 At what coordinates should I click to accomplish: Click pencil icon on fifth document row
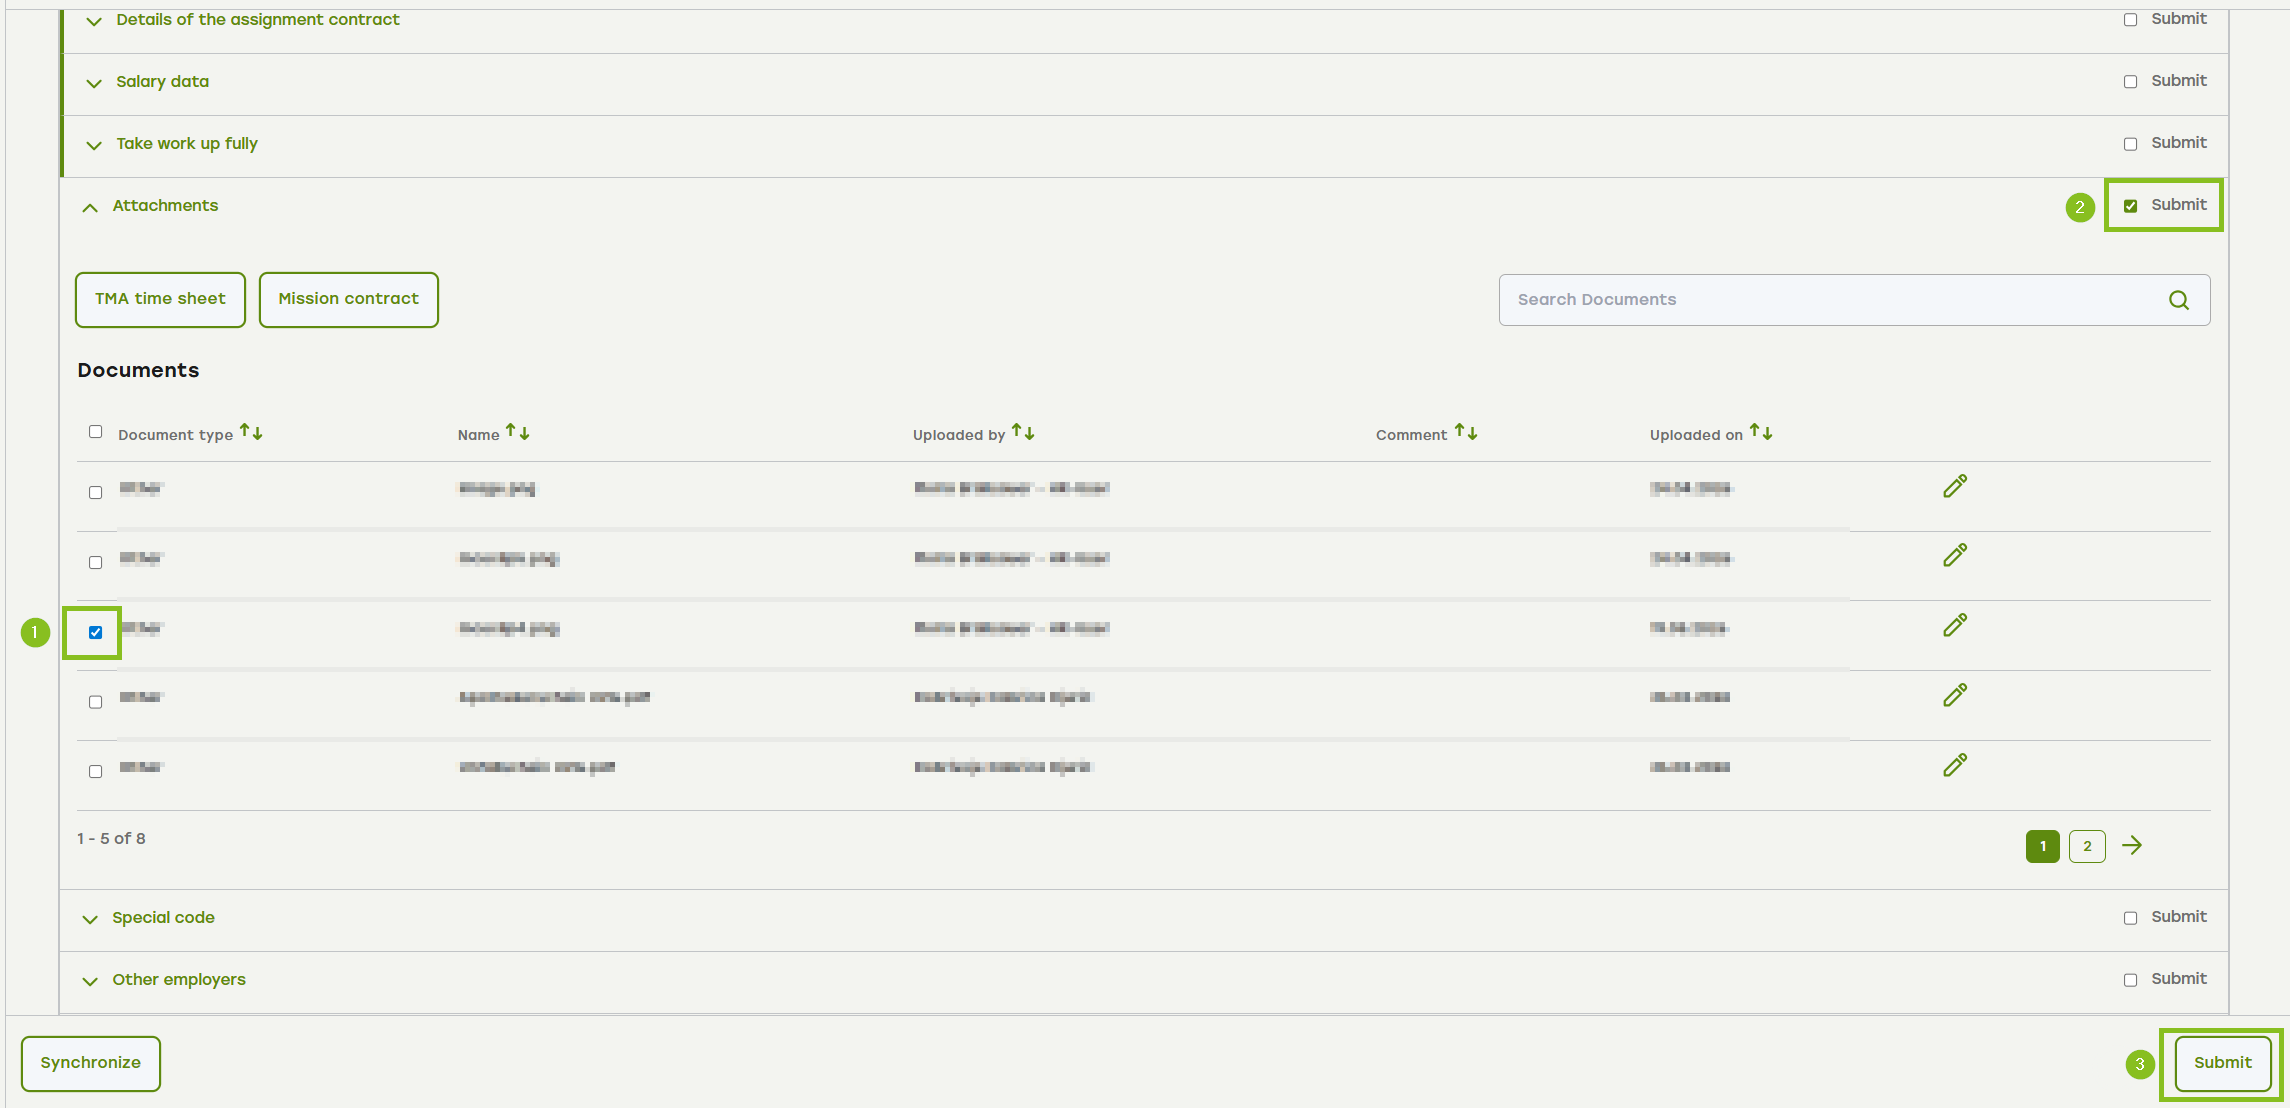click(x=1955, y=765)
